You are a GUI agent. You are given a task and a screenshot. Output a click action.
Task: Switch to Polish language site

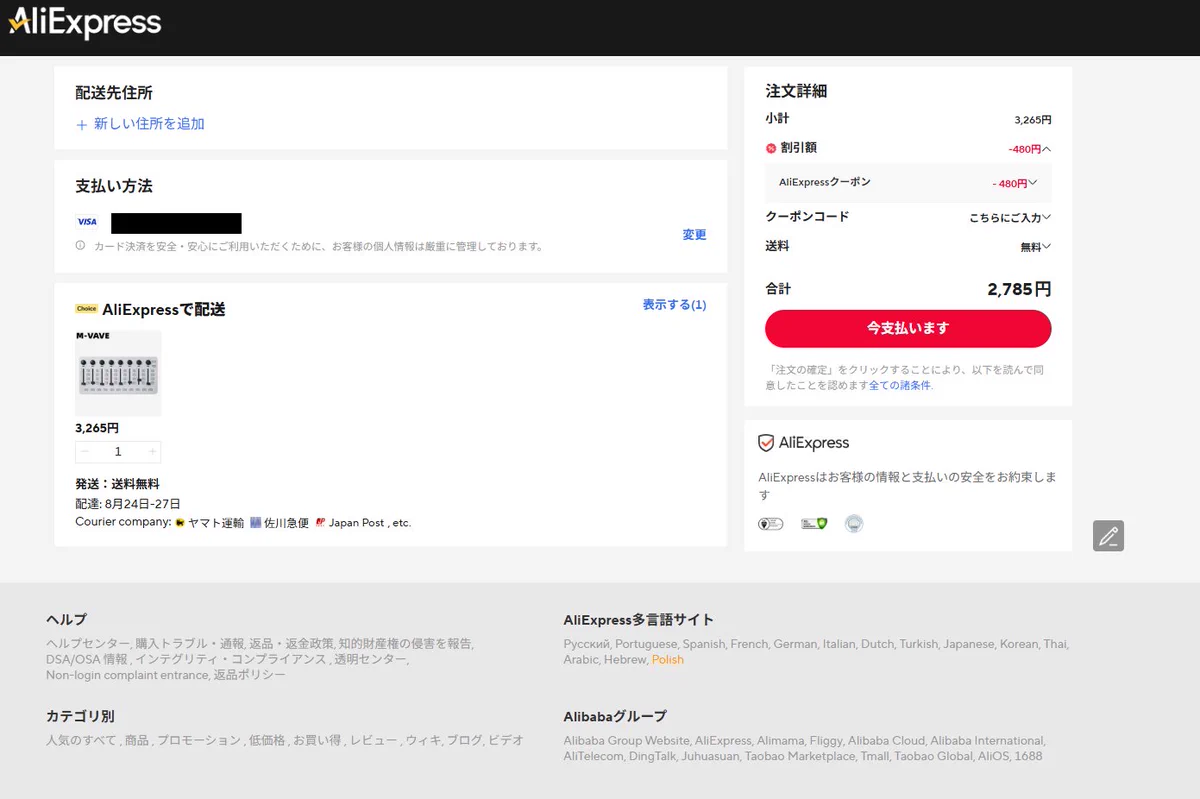click(x=668, y=660)
